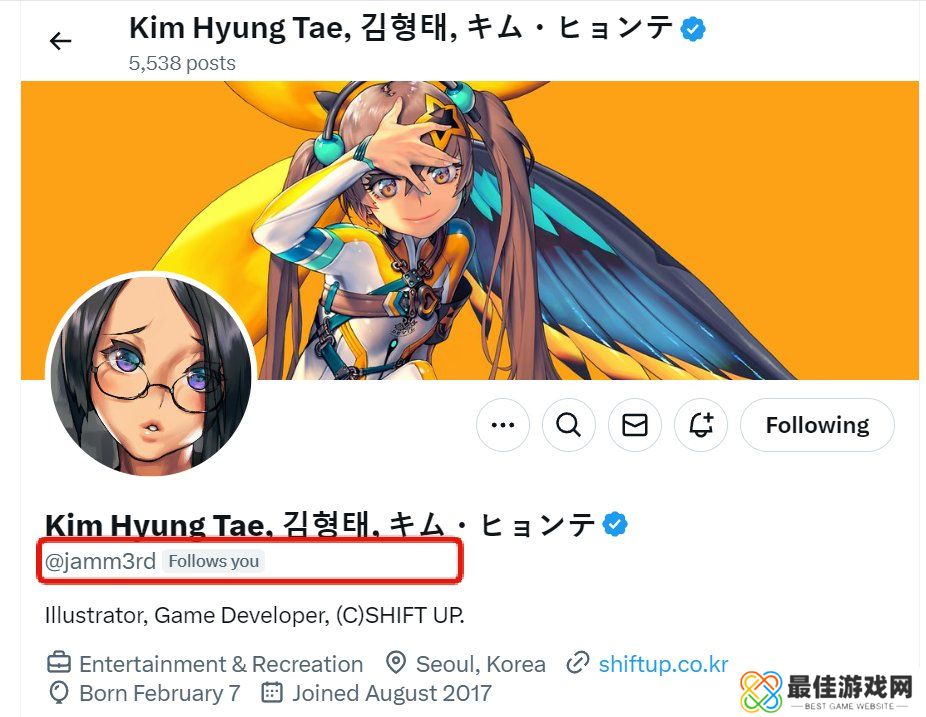Click the briefcase icon for professional category
926x717 pixels.
[x=59, y=663]
